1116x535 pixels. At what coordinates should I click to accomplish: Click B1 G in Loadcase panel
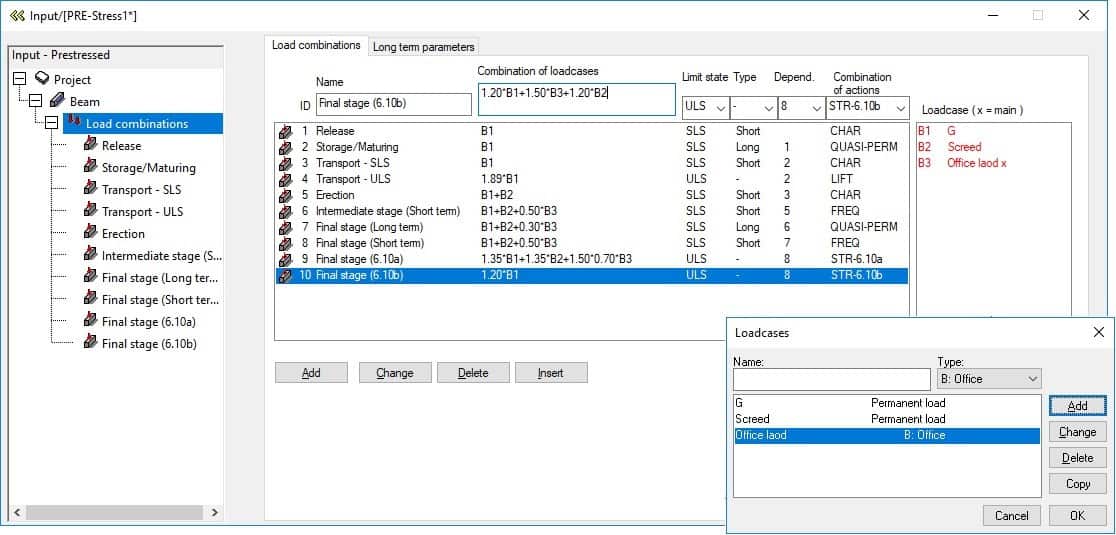935,131
